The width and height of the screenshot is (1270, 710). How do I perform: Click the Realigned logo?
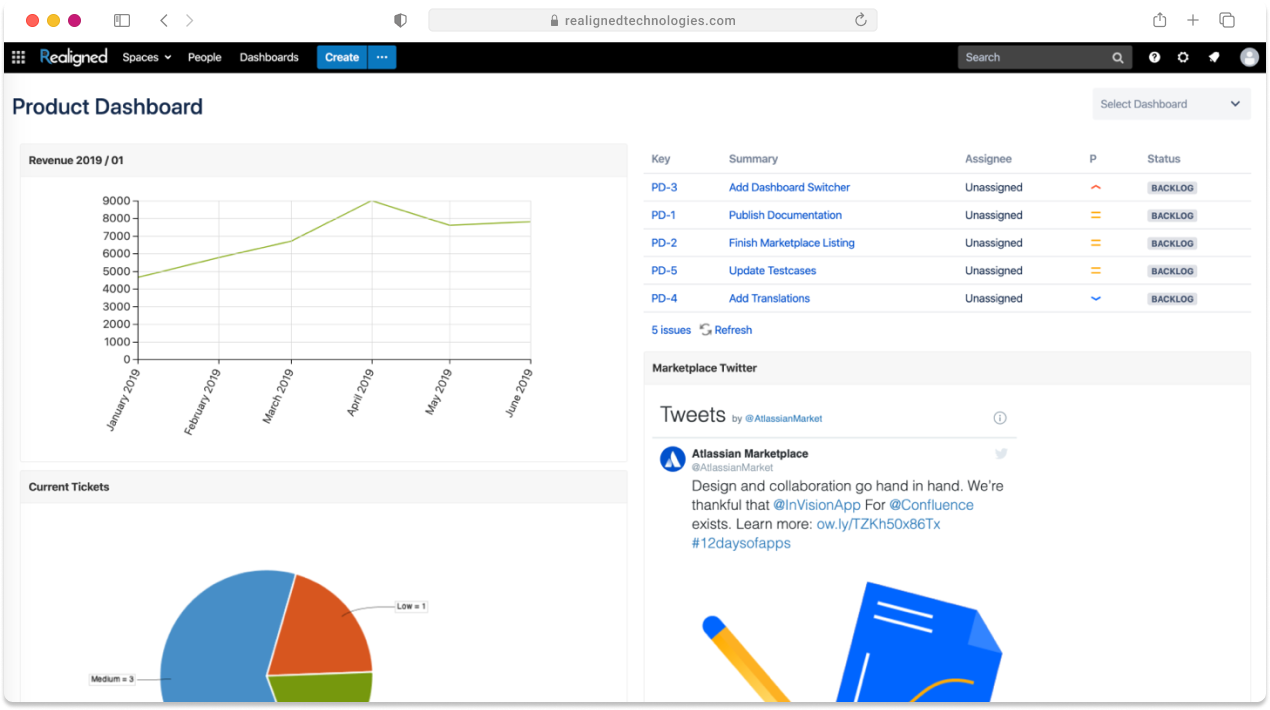(73, 57)
